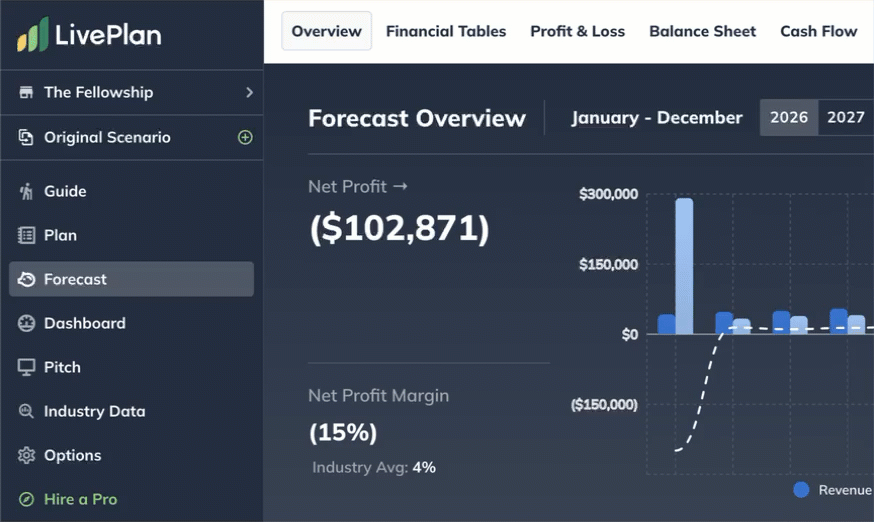Click the January - December period label
This screenshot has width=874, height=522.
[657, 118]
